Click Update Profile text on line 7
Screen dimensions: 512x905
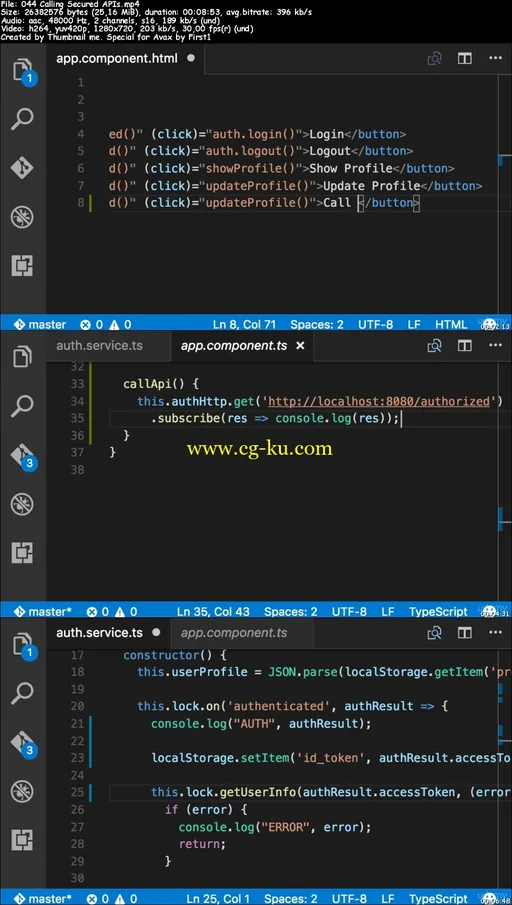[371, 186]
